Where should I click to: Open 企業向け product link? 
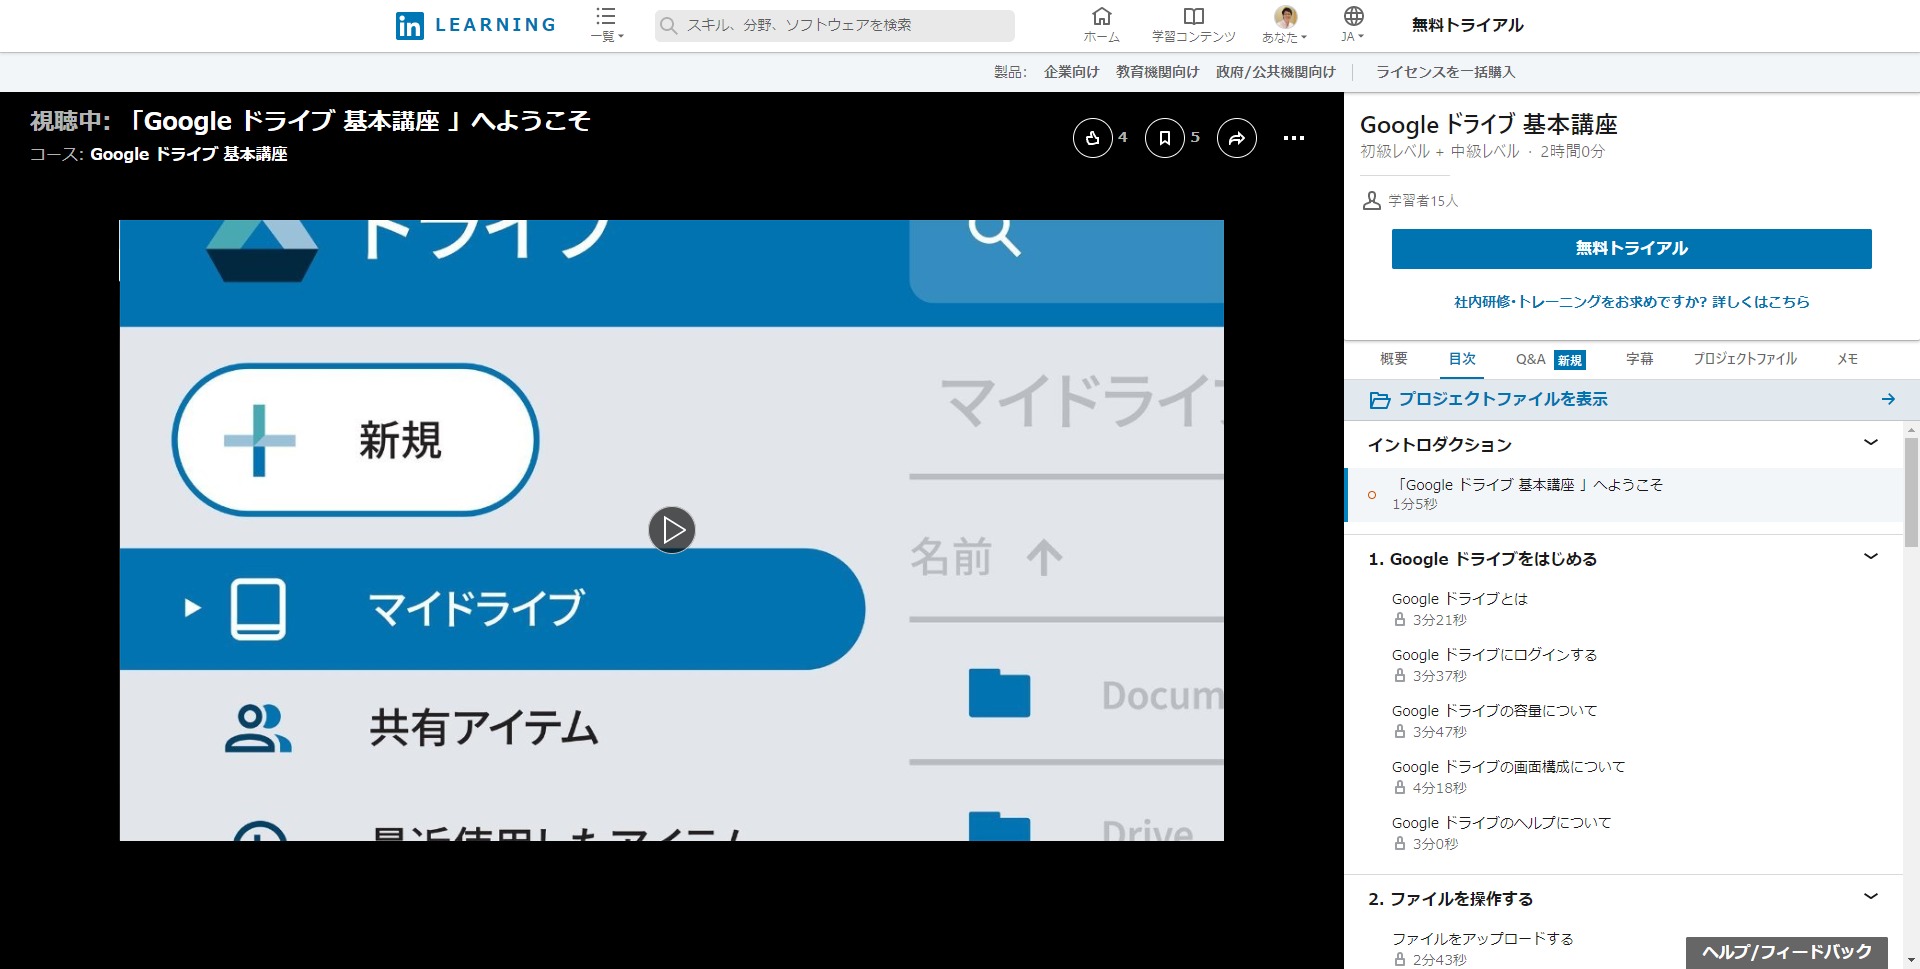(1071, 72)
